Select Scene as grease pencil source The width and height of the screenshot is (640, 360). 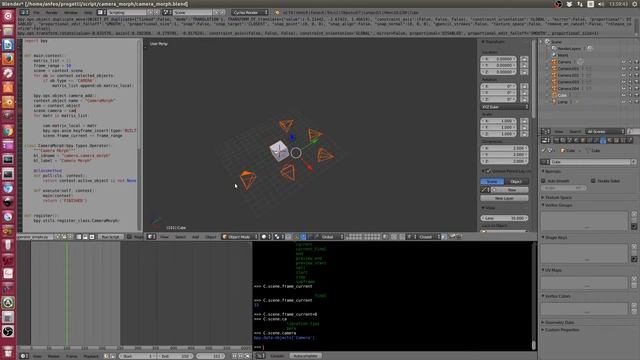coord(492,181)
